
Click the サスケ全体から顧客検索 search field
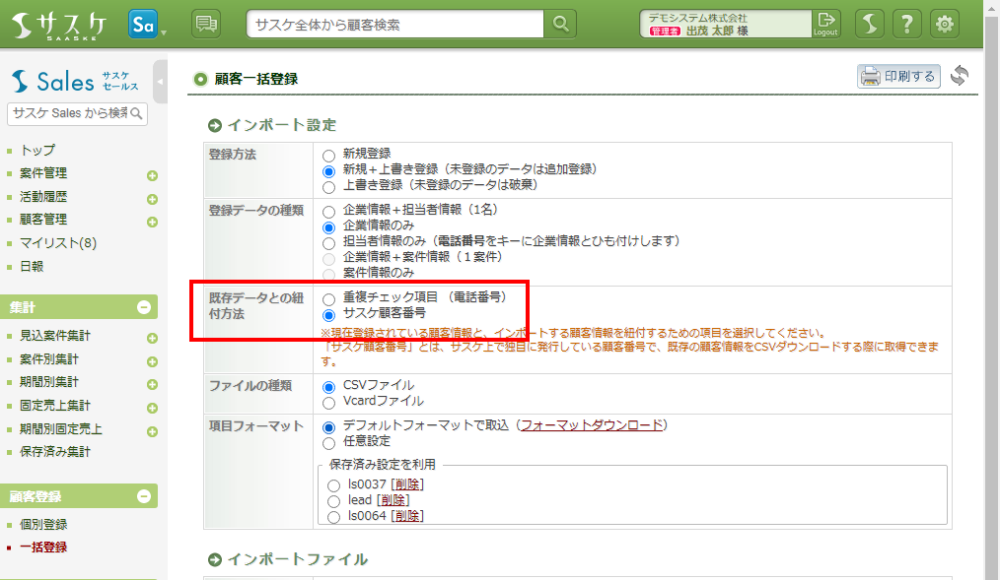tap(396, 24)
